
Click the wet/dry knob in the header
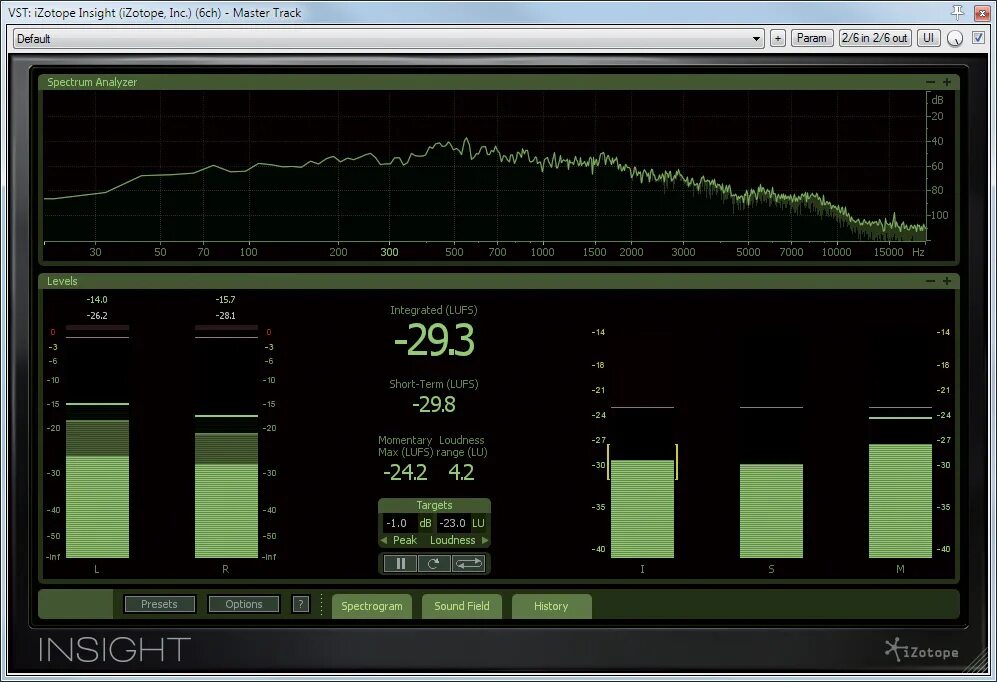tap(955, 38)
